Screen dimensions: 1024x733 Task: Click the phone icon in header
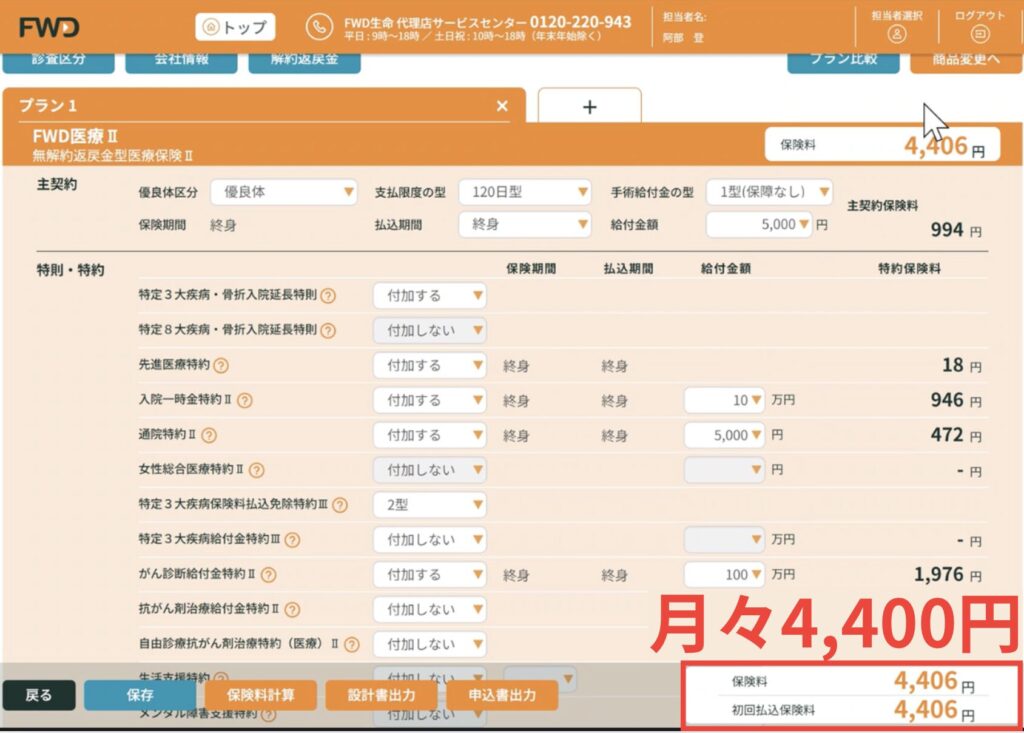tap(319, 27)
